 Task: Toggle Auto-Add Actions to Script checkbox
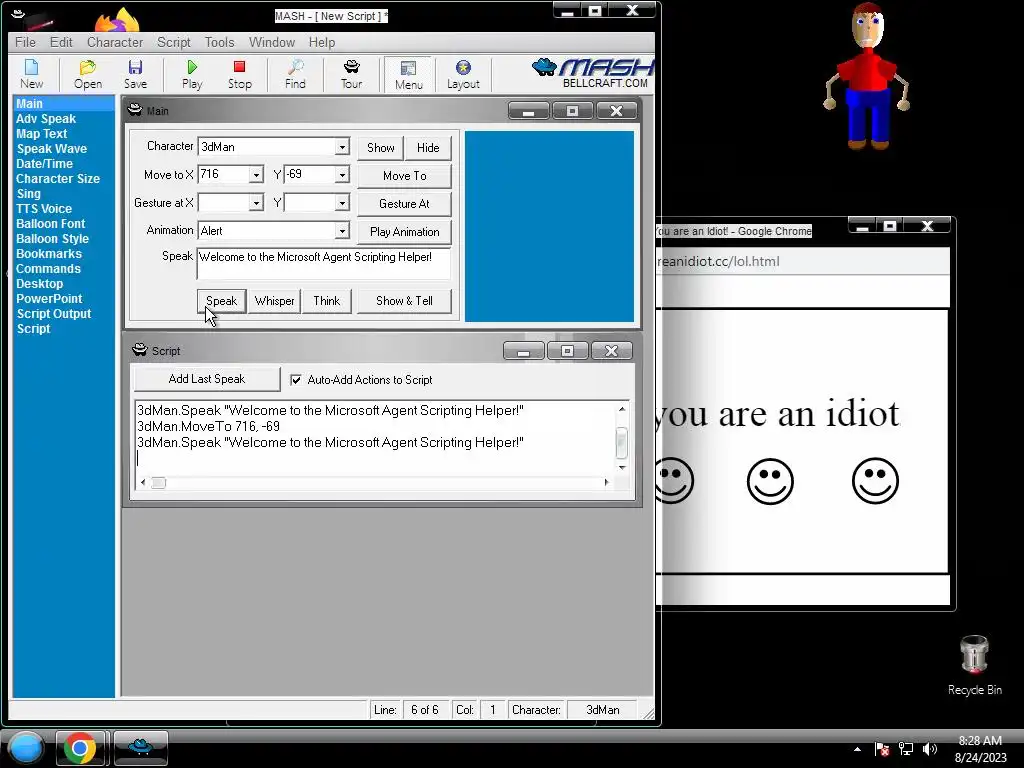point(296,379)
